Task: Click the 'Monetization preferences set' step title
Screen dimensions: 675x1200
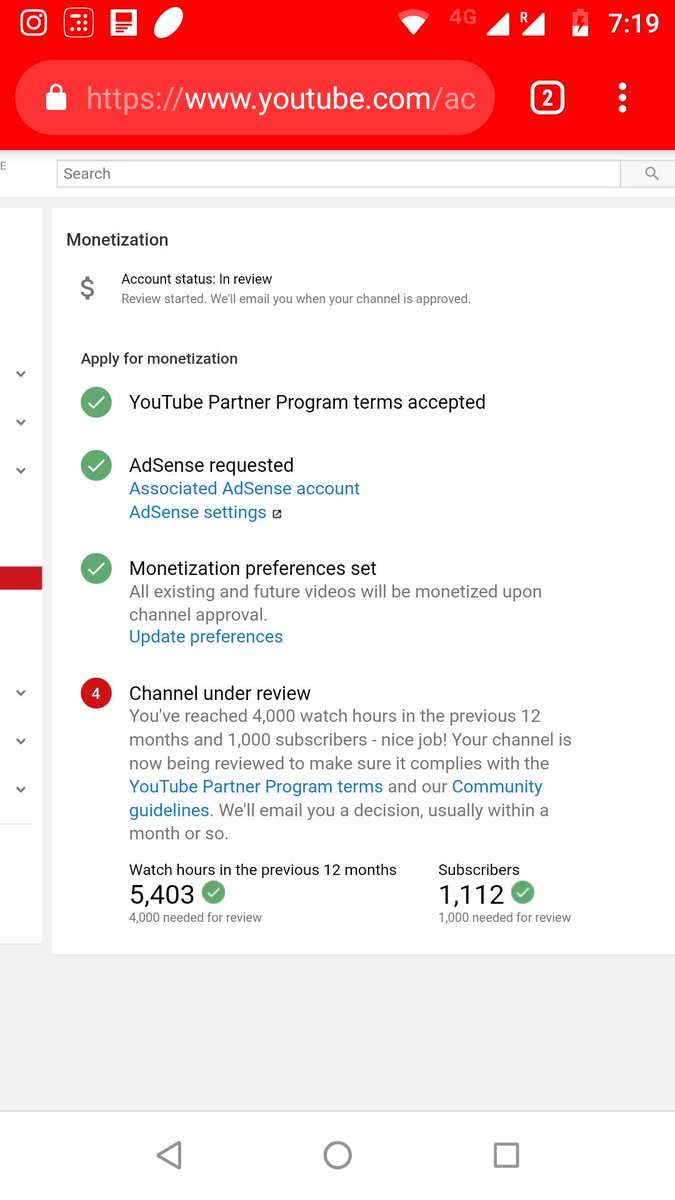Action: (253, 568)
